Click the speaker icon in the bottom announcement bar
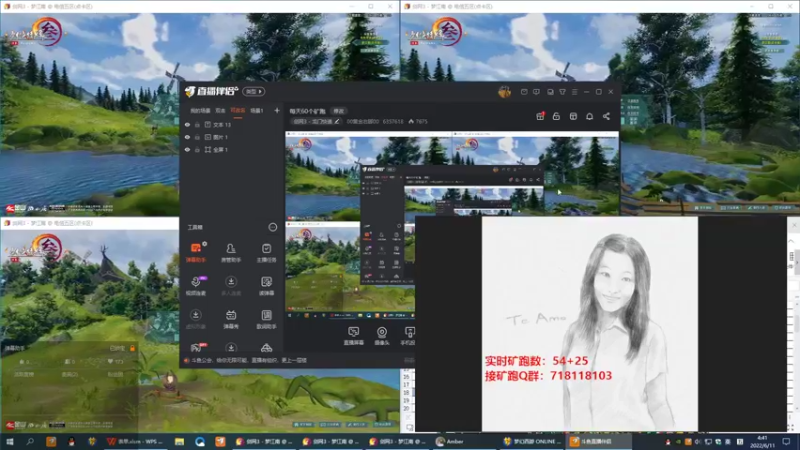This screenshot has height=450, width=800. click(x=187, y=360)
